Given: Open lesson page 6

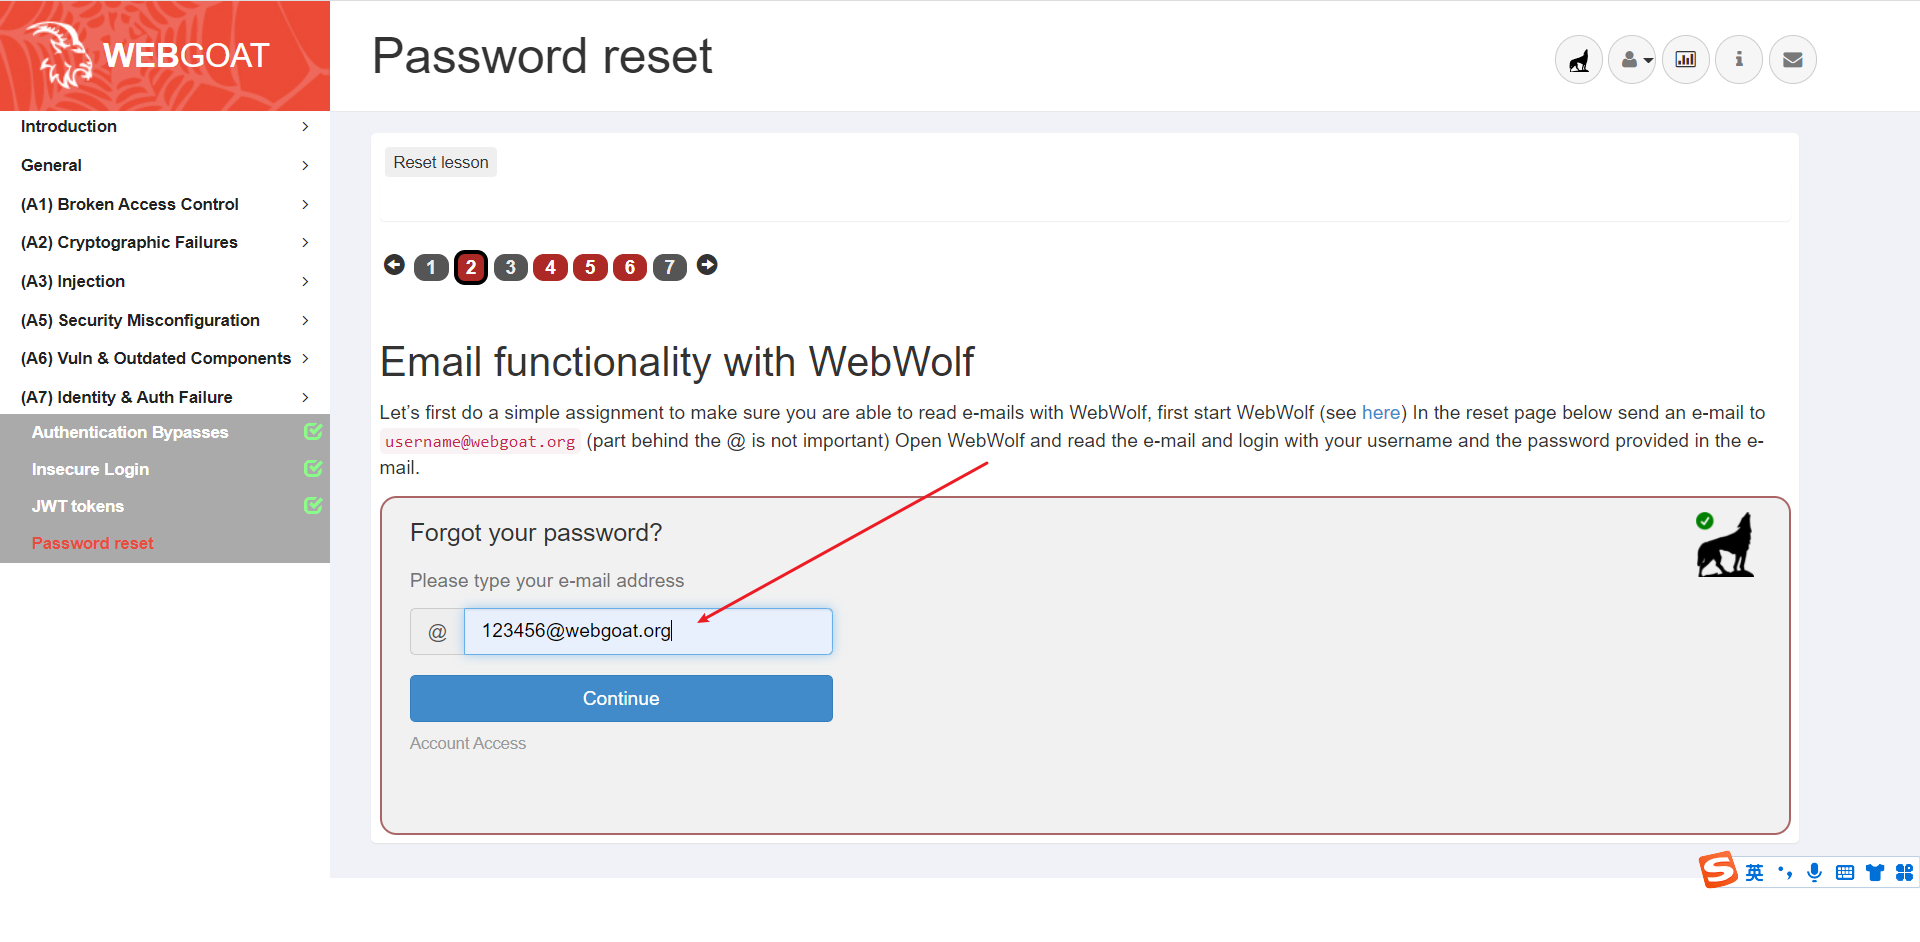Looking at the screenshot, I should 630,267.
